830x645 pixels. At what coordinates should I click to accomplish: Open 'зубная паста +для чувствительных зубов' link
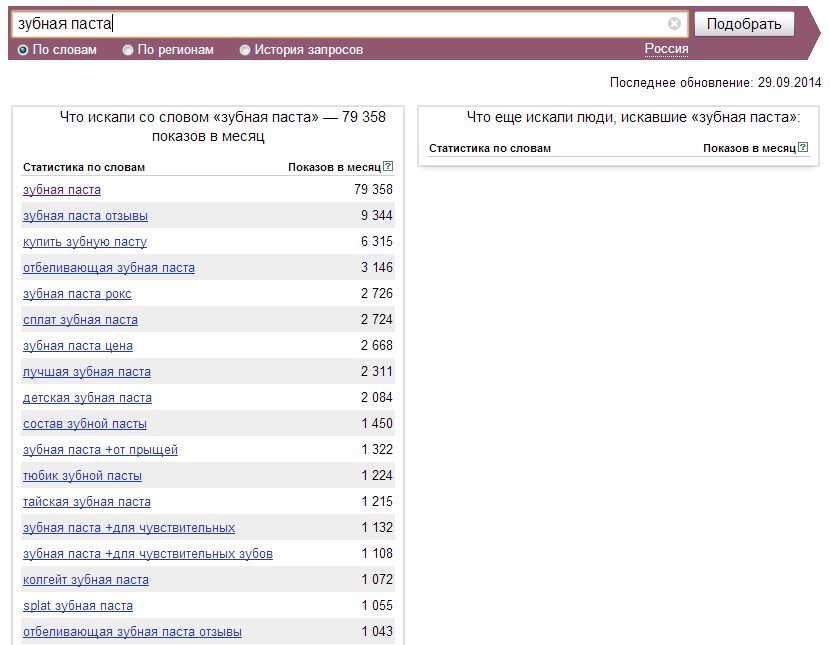click(x=148, y=553)
